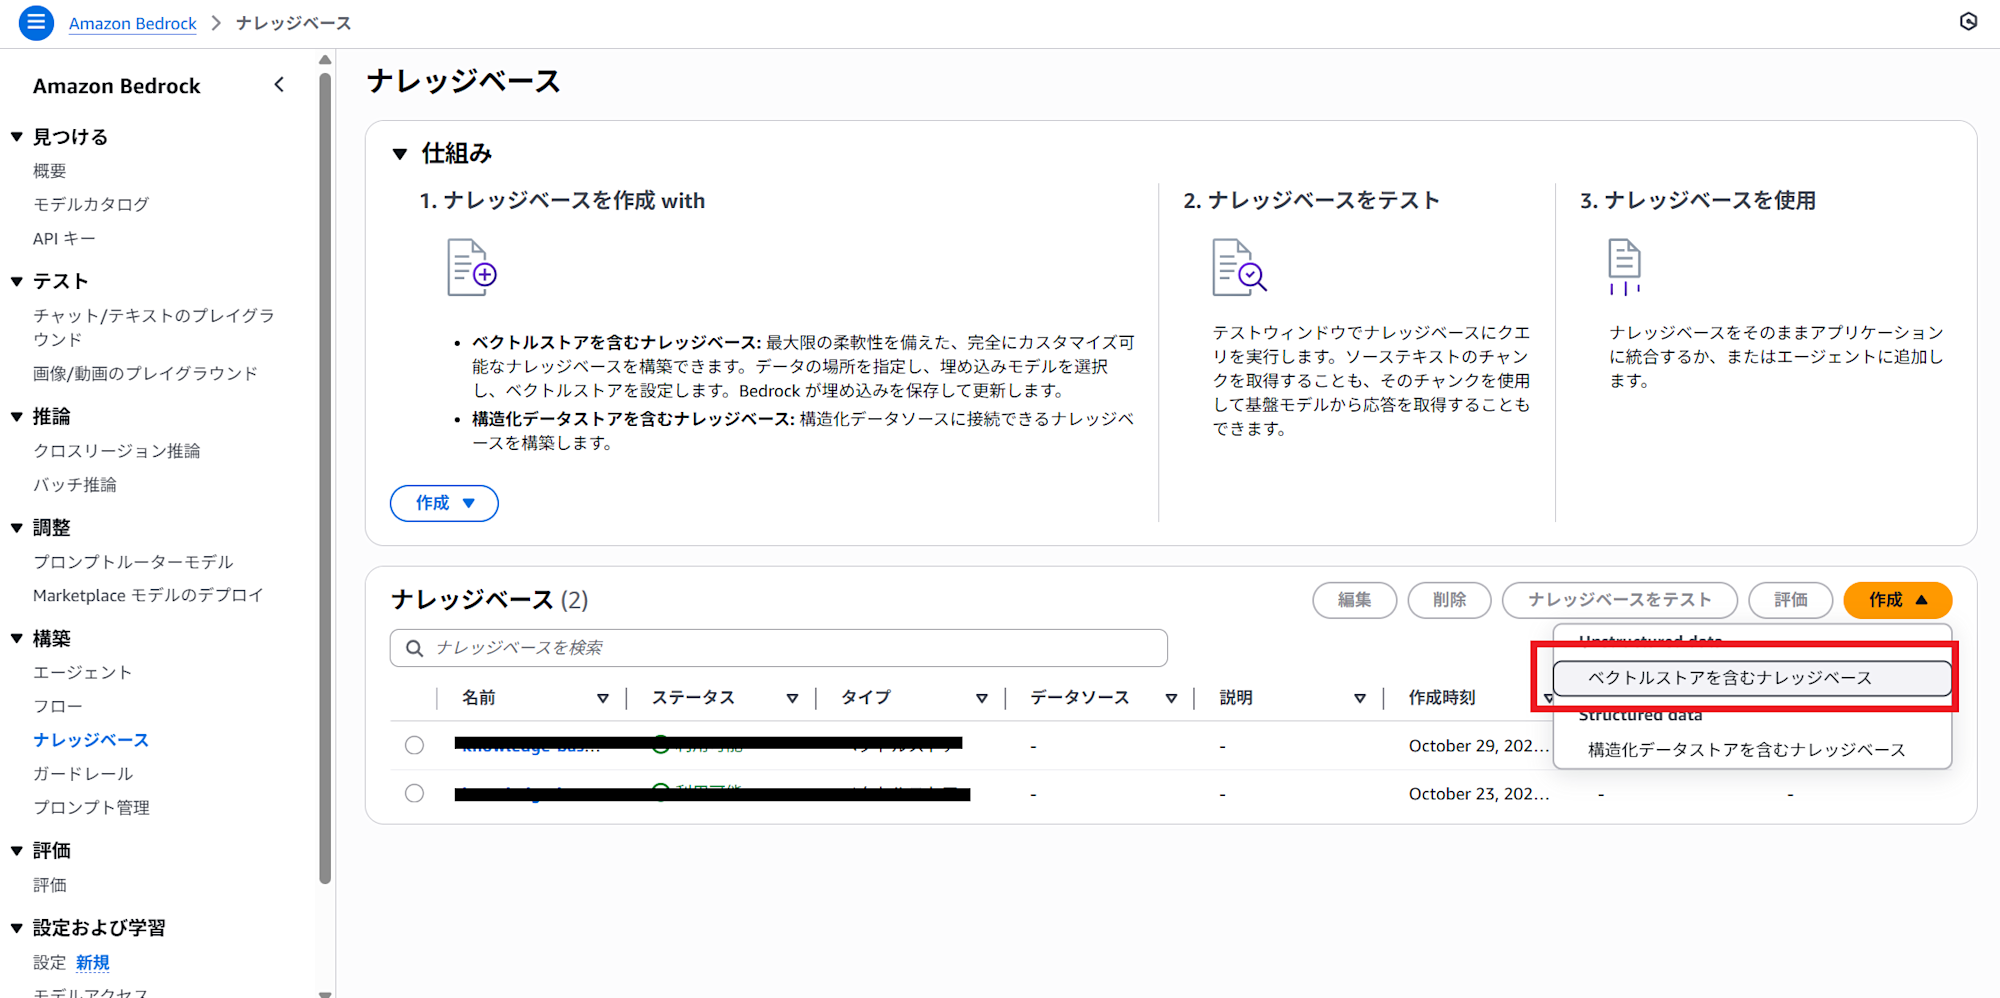Open ガードレール in the sidebar

point(83,774)
